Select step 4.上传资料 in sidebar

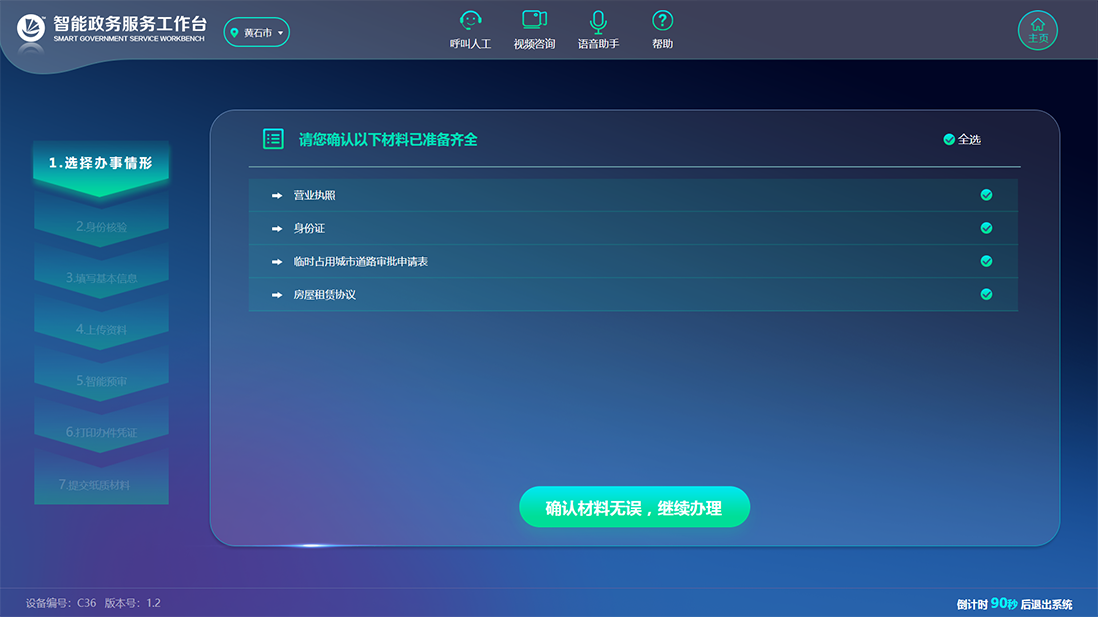coord(101,330)
